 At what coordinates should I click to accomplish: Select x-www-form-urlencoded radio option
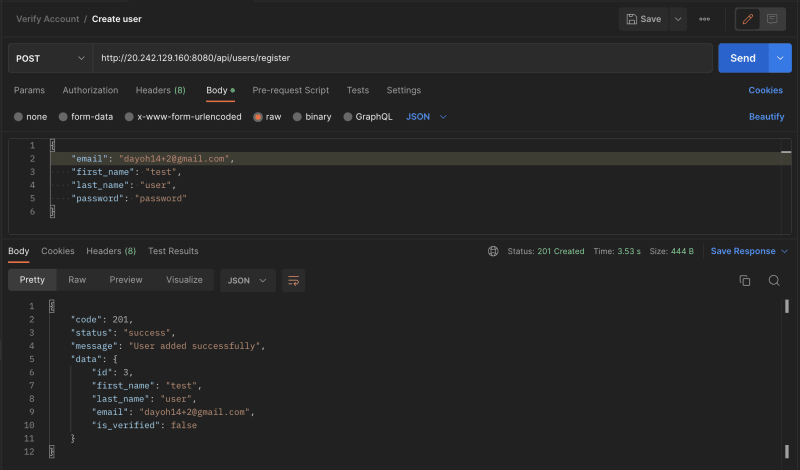click(x=129, y=117)
